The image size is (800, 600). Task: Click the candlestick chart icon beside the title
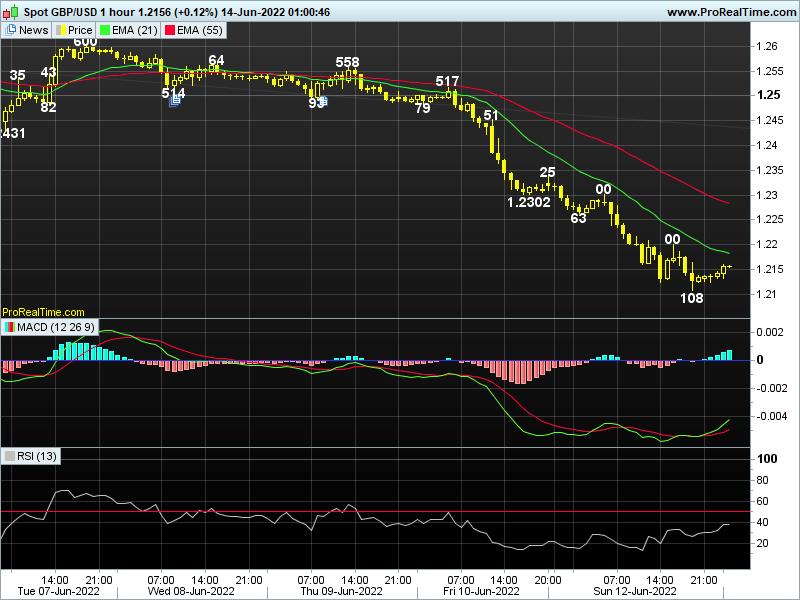(9, 11)
